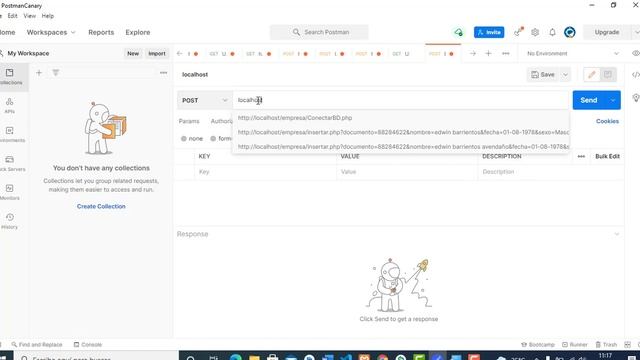
Task: Click the request URL input field
Action: pos(401,100)
